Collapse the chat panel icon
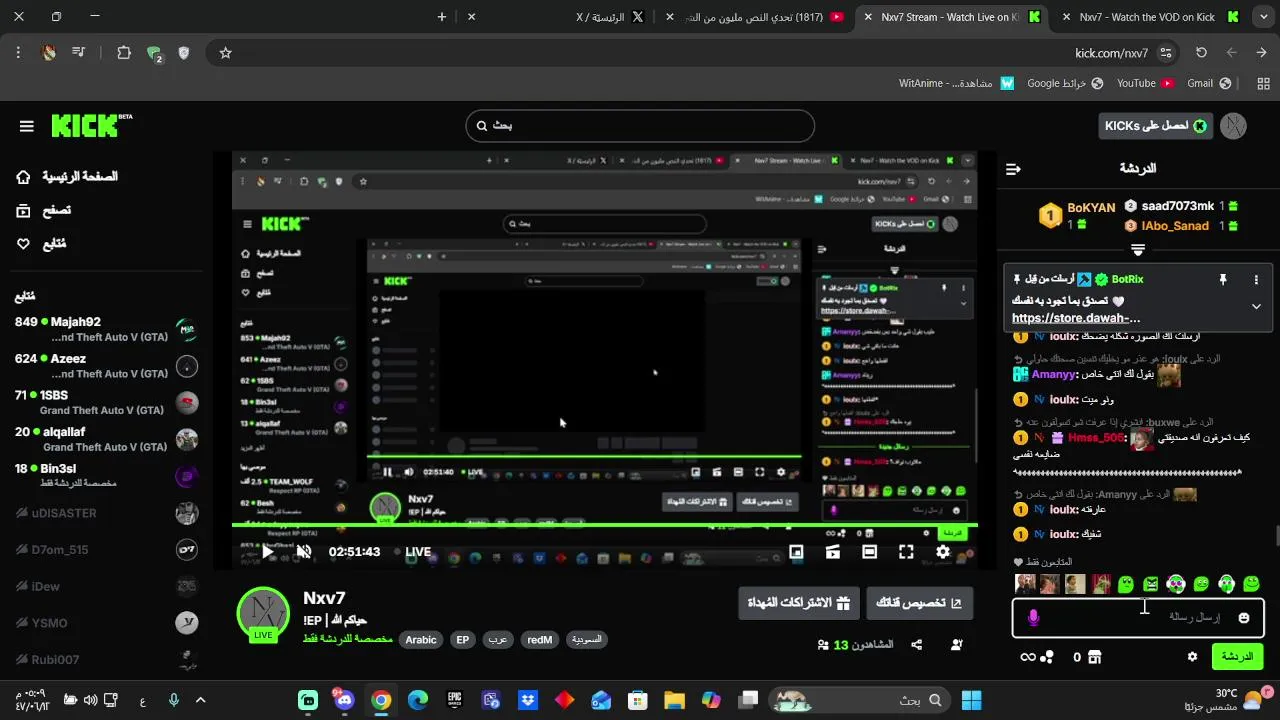1280x720 pixels. [x=1013, y=169]
